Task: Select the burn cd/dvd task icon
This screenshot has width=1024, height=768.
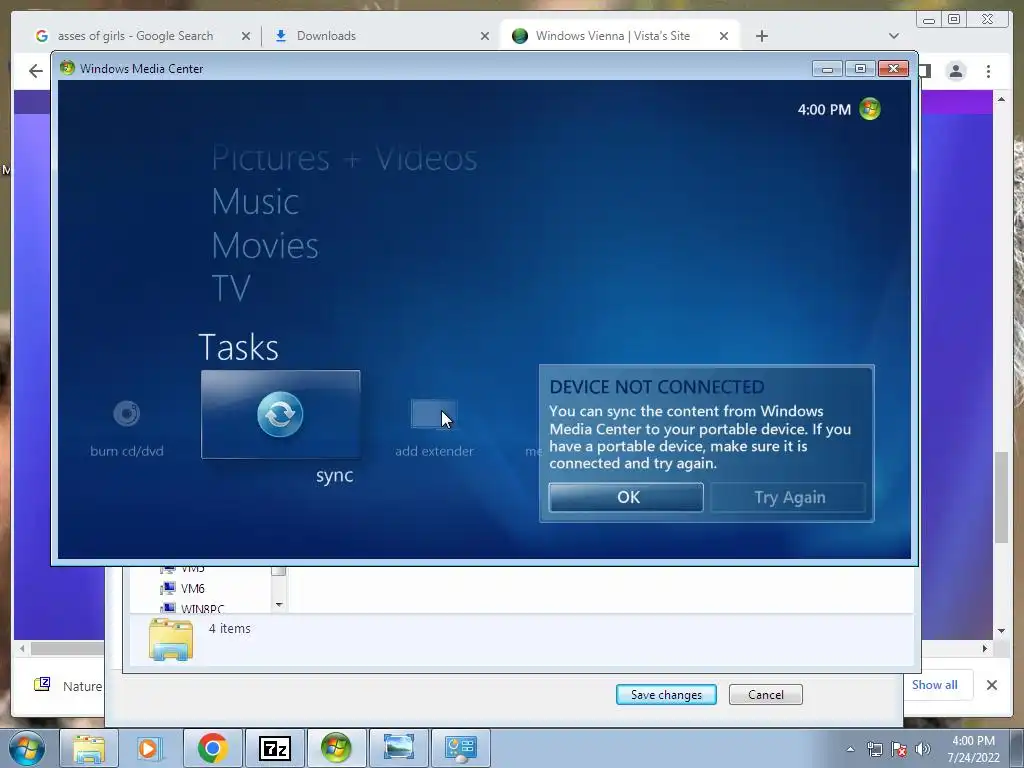Action: tap(127, 413)
